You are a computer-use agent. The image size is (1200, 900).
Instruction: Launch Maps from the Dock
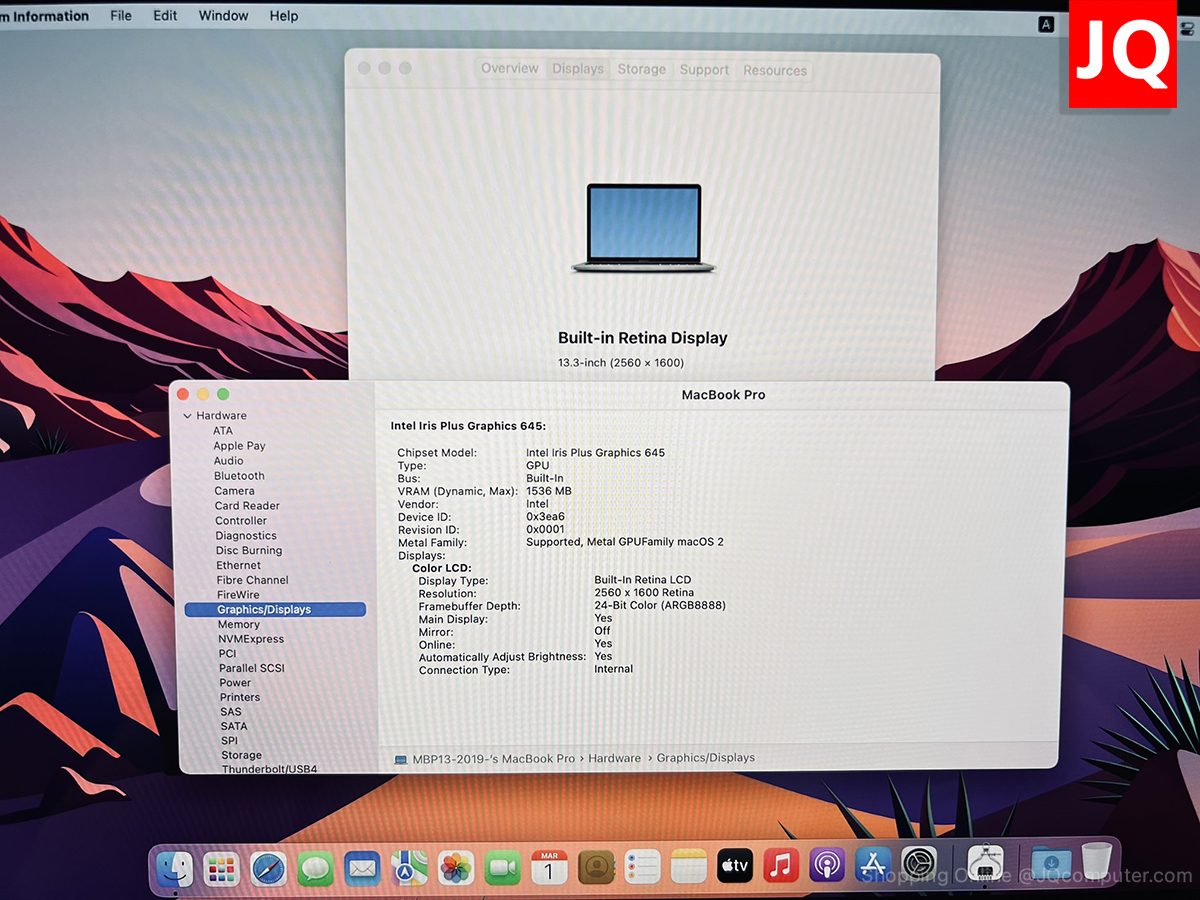[409, 868]
